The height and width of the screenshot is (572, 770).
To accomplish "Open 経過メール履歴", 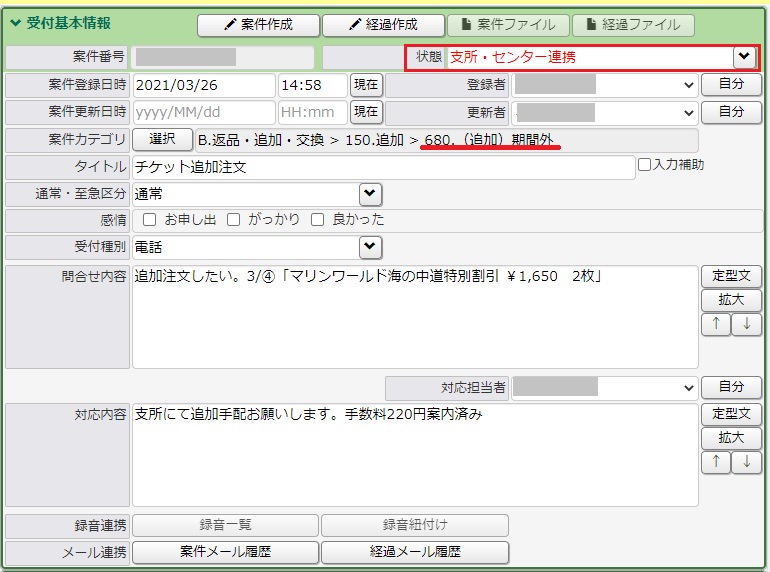I will [x=415, y=552].
